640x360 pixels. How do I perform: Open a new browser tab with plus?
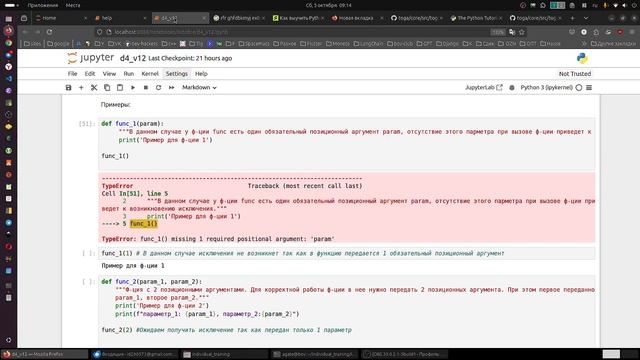click(572, 18)
